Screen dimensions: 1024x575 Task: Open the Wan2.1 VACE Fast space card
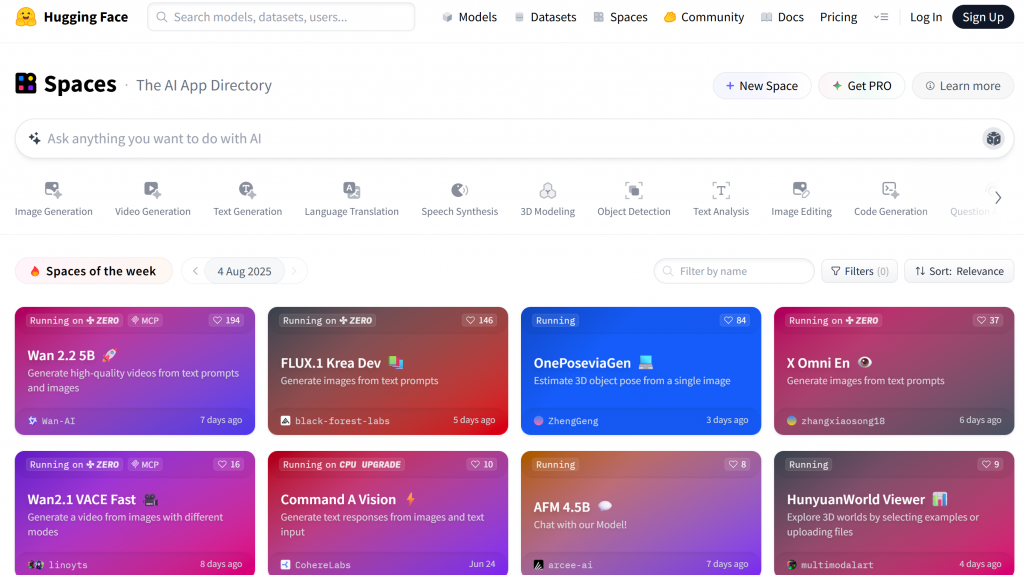click(135, 513)
